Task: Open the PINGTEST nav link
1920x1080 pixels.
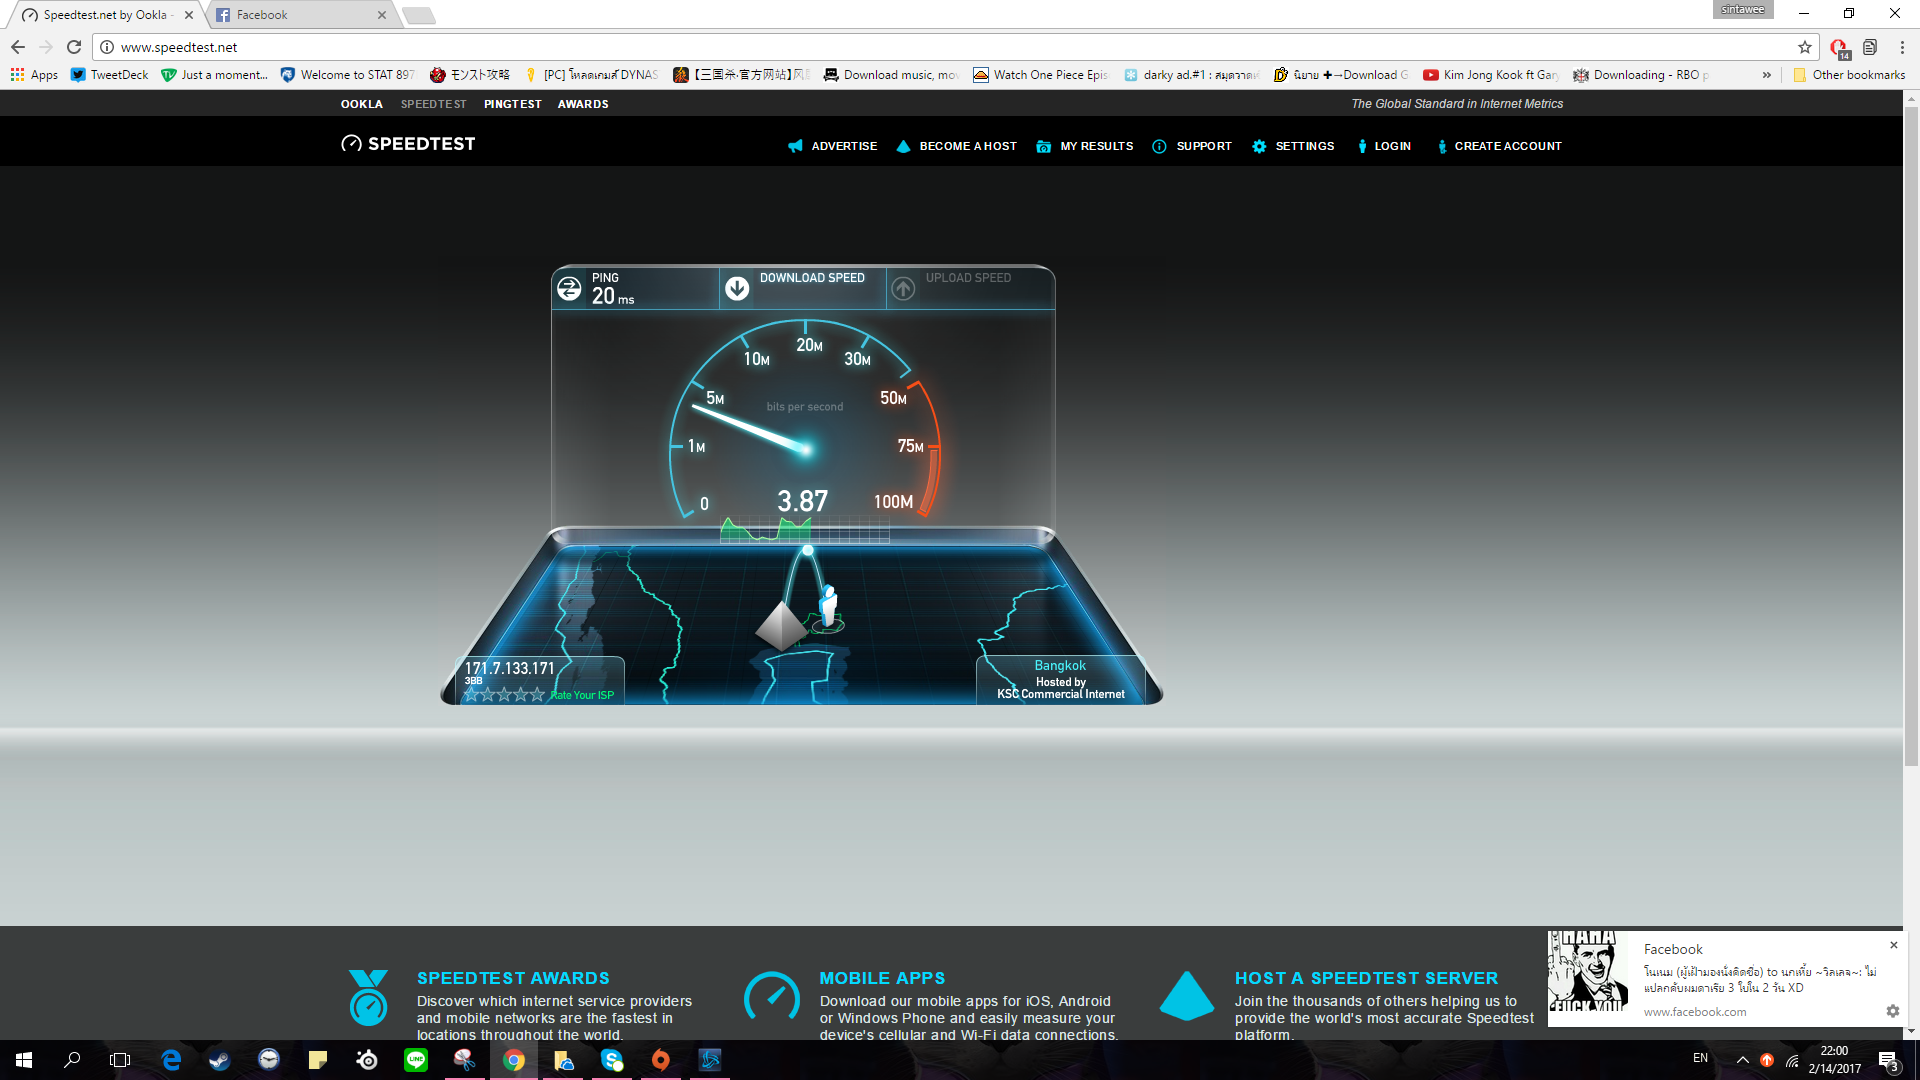Action: [x=512, y=104]
